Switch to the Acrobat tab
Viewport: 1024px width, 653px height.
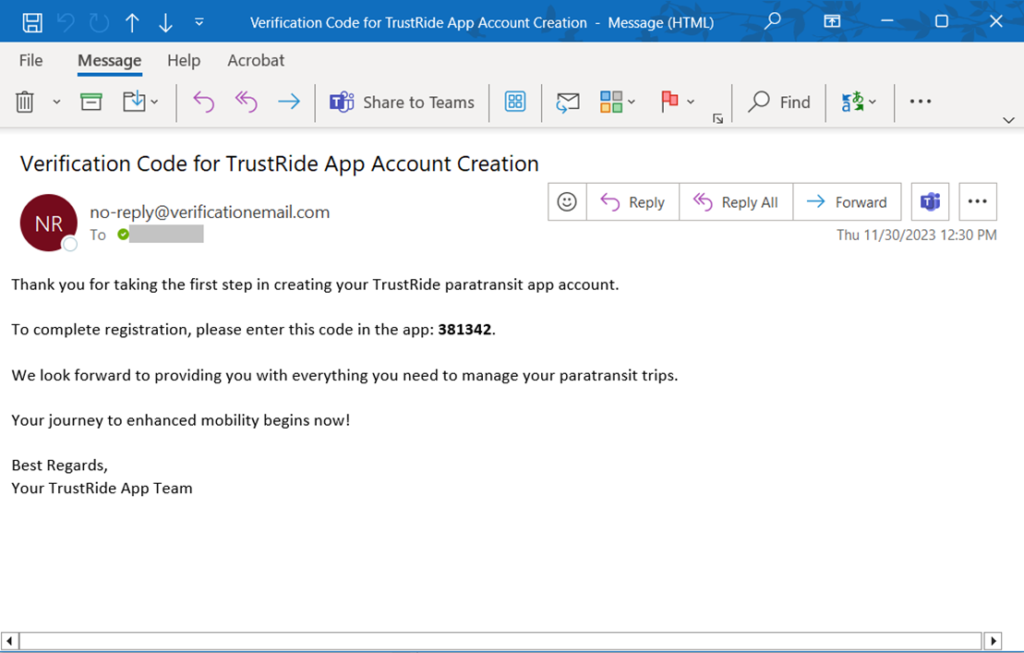[256, 60]
